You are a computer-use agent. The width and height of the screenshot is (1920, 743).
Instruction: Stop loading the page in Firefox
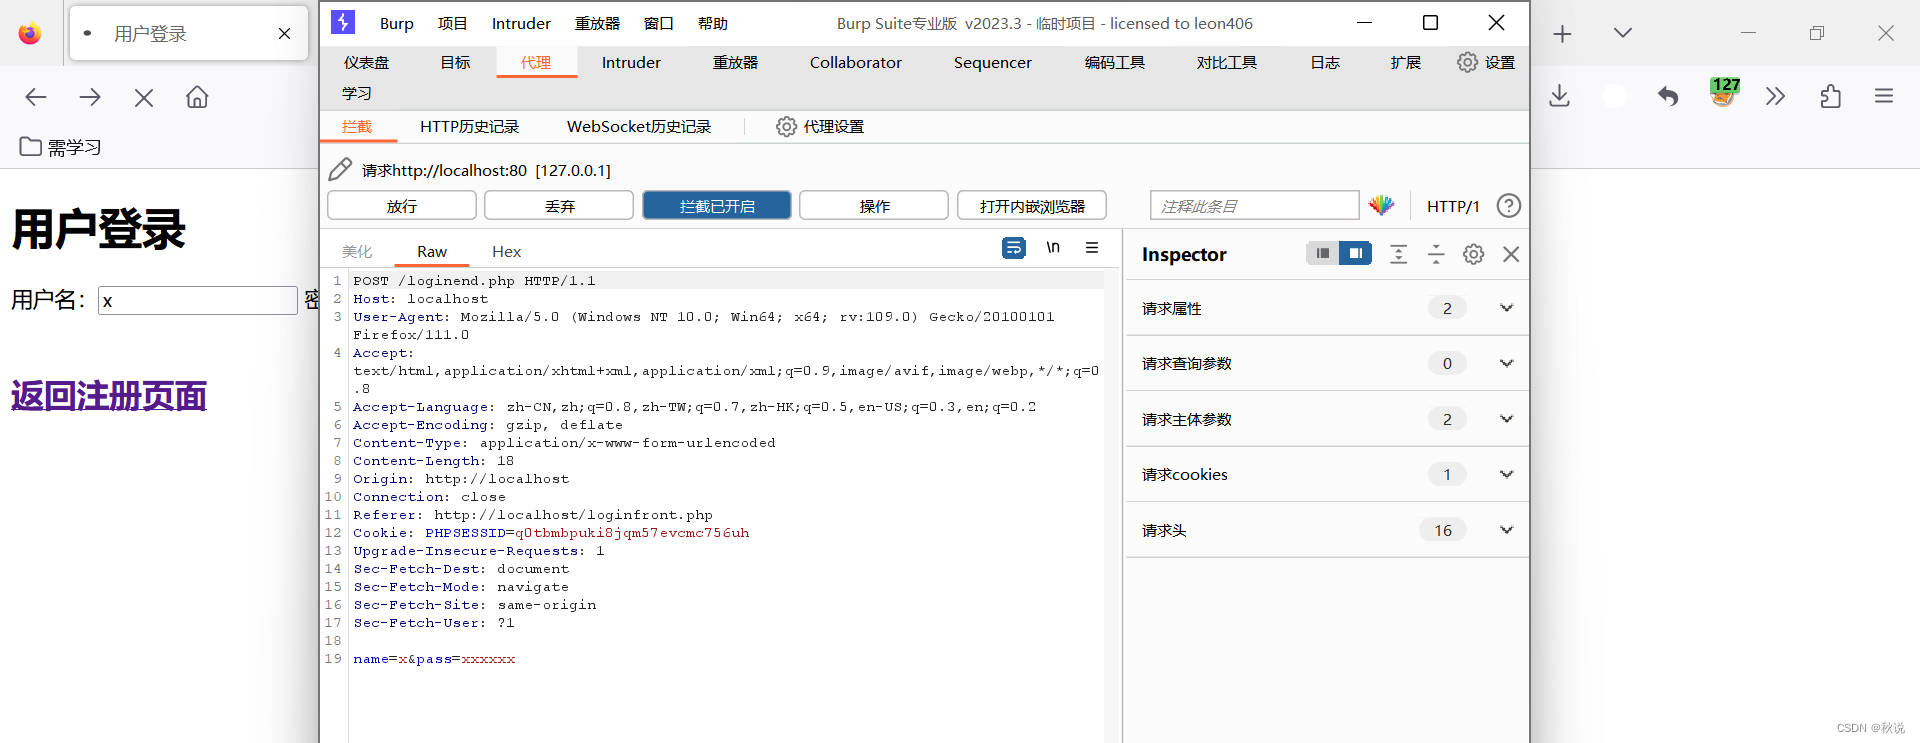click(x=144, y=97)
